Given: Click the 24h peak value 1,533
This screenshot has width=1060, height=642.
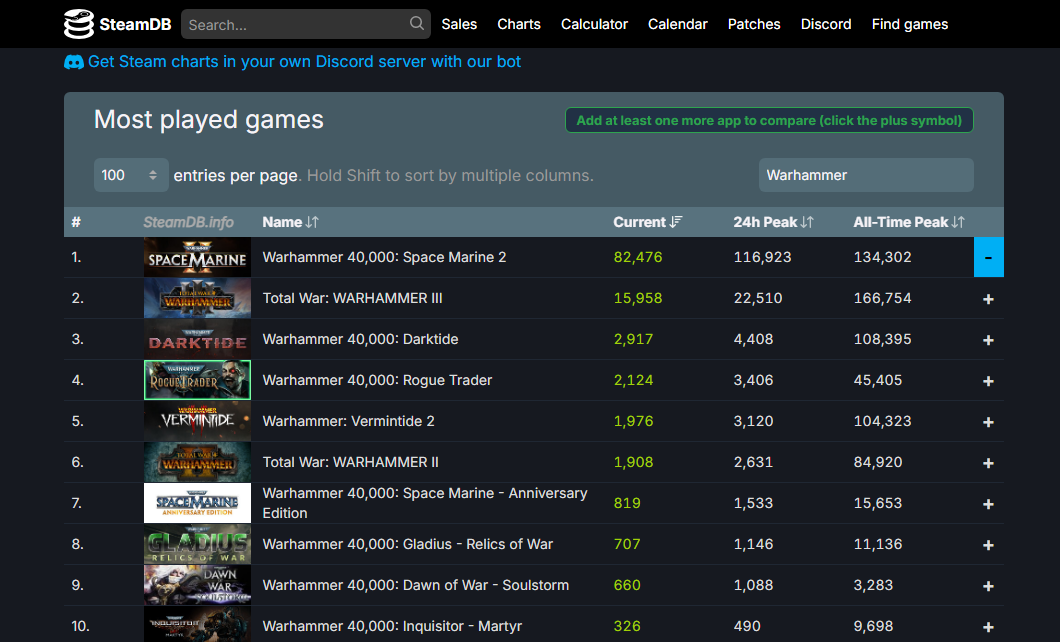Looking at the screenshot, I should click(x=753, y=503).
